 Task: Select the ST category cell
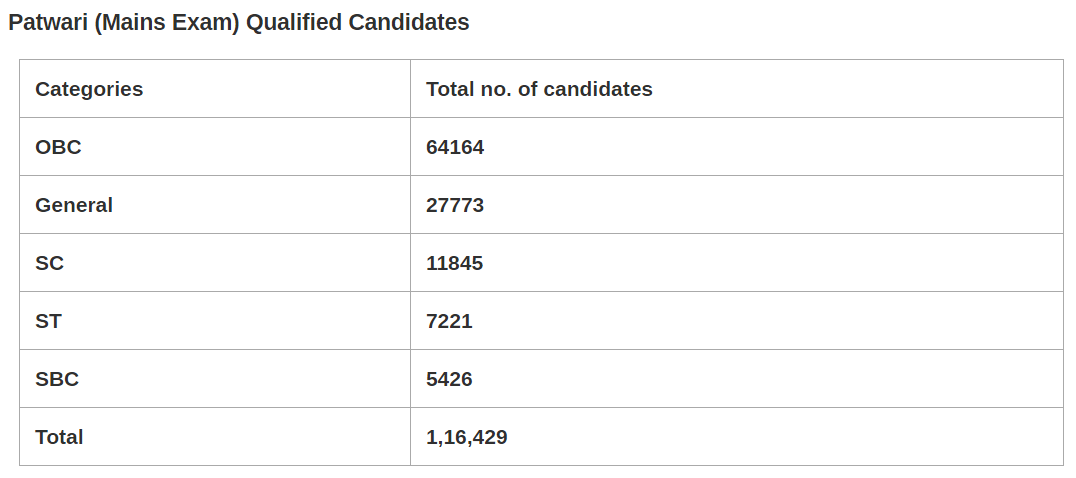click(x=49, y=321)
